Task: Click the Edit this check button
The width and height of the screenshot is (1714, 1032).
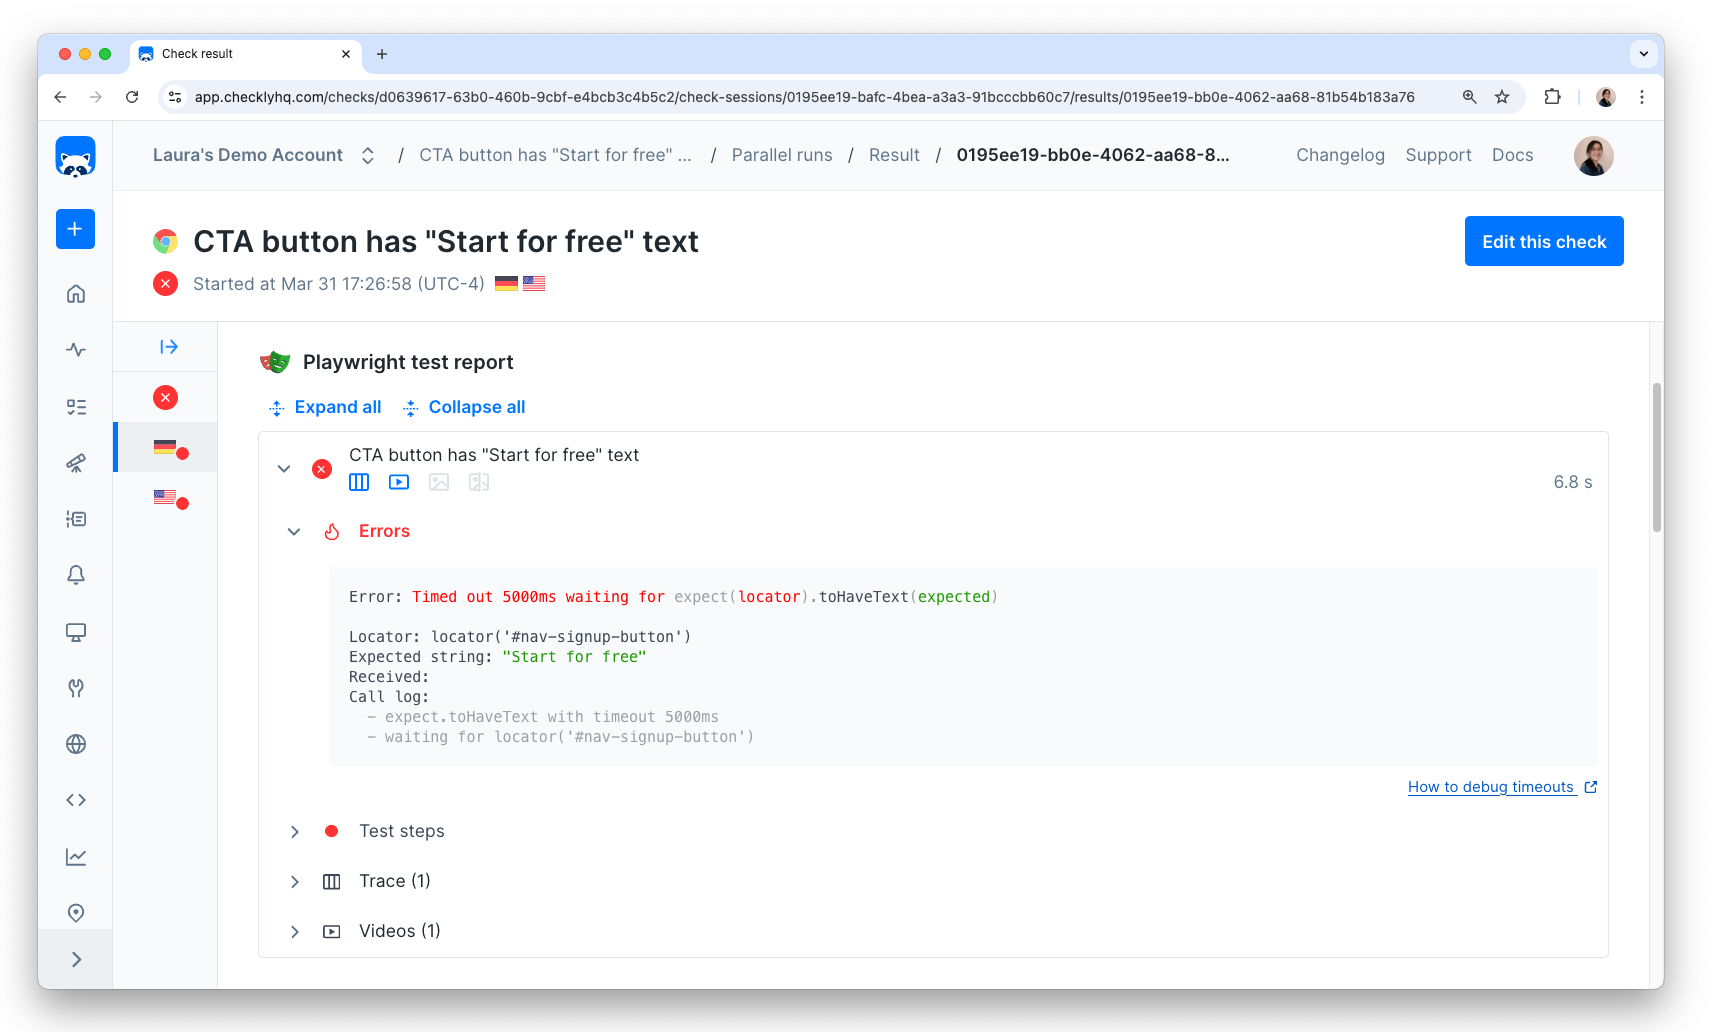Action: click(1543, 242)
